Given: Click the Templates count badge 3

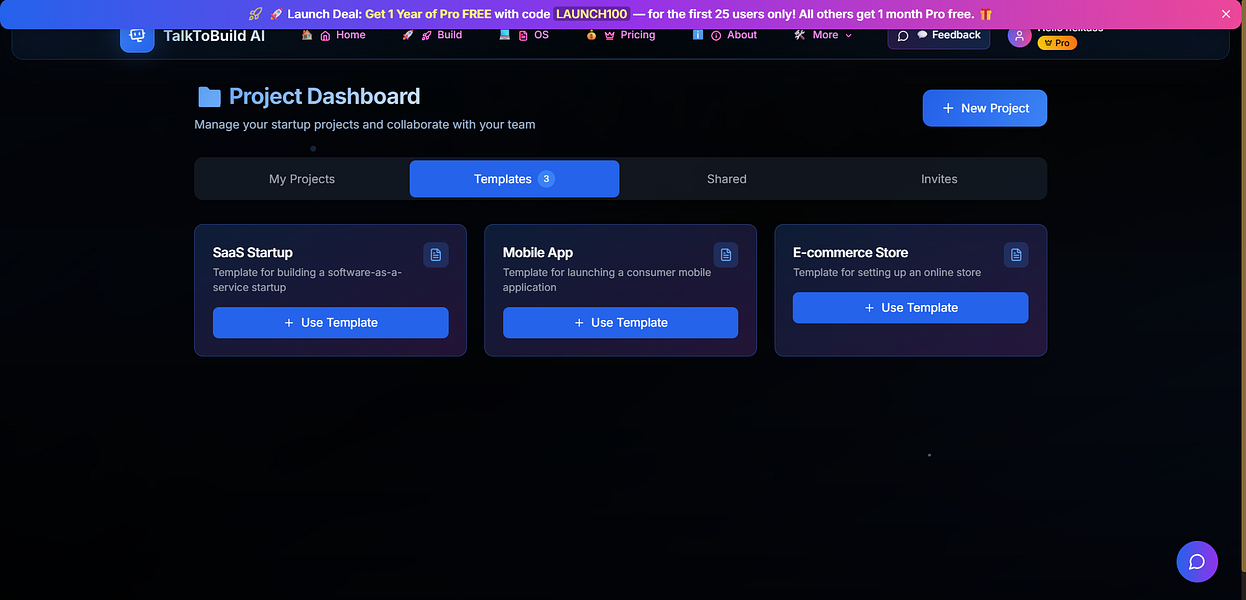Looking at the screenshot, I should [x=546, y=179].
